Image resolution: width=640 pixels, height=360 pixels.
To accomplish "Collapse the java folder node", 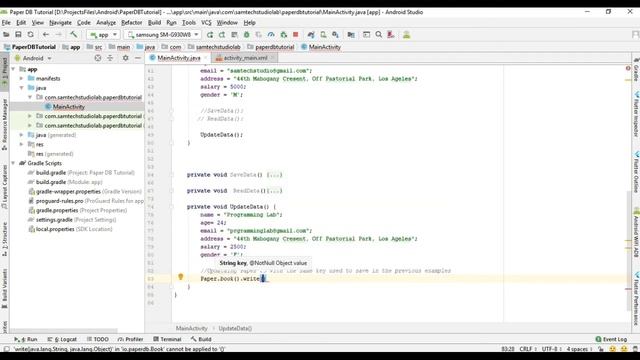I will [x=22, y=88].
